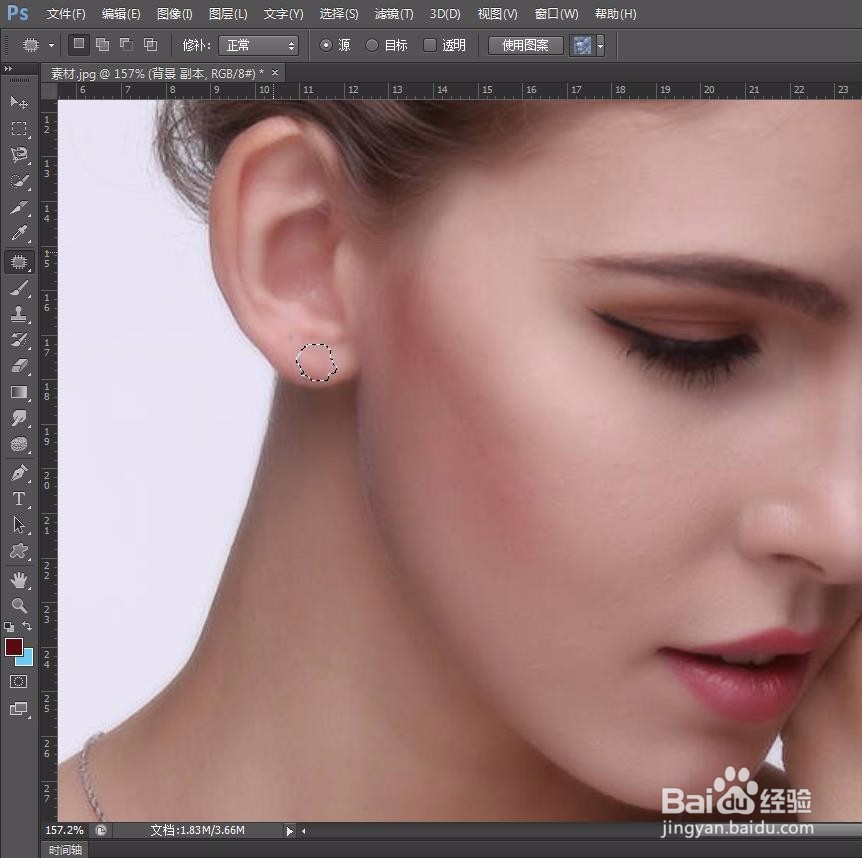Open the Patch tool preset picker arrow
Viewport: 862px width, 858px height.
(51, 45)
